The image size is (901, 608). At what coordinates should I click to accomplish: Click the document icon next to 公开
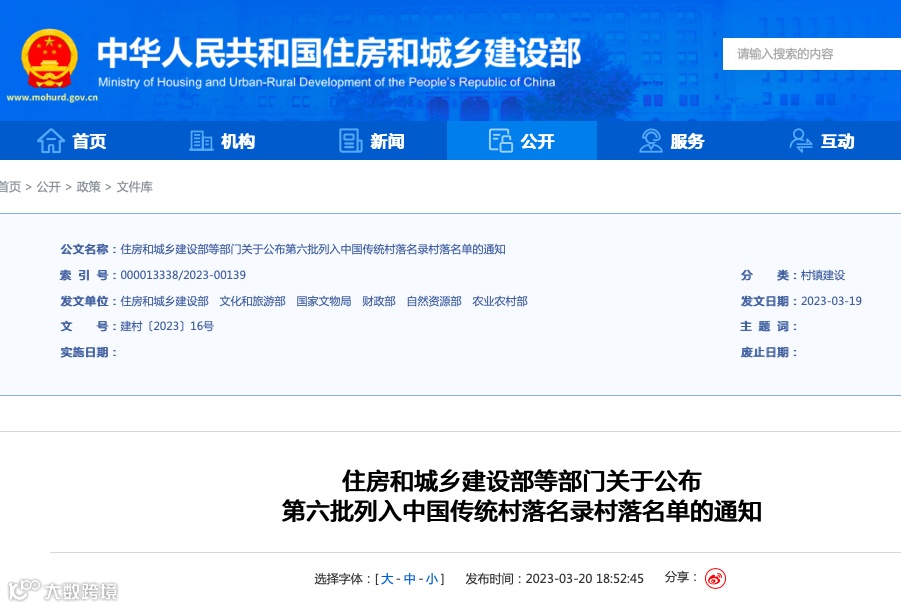point(500,141)
